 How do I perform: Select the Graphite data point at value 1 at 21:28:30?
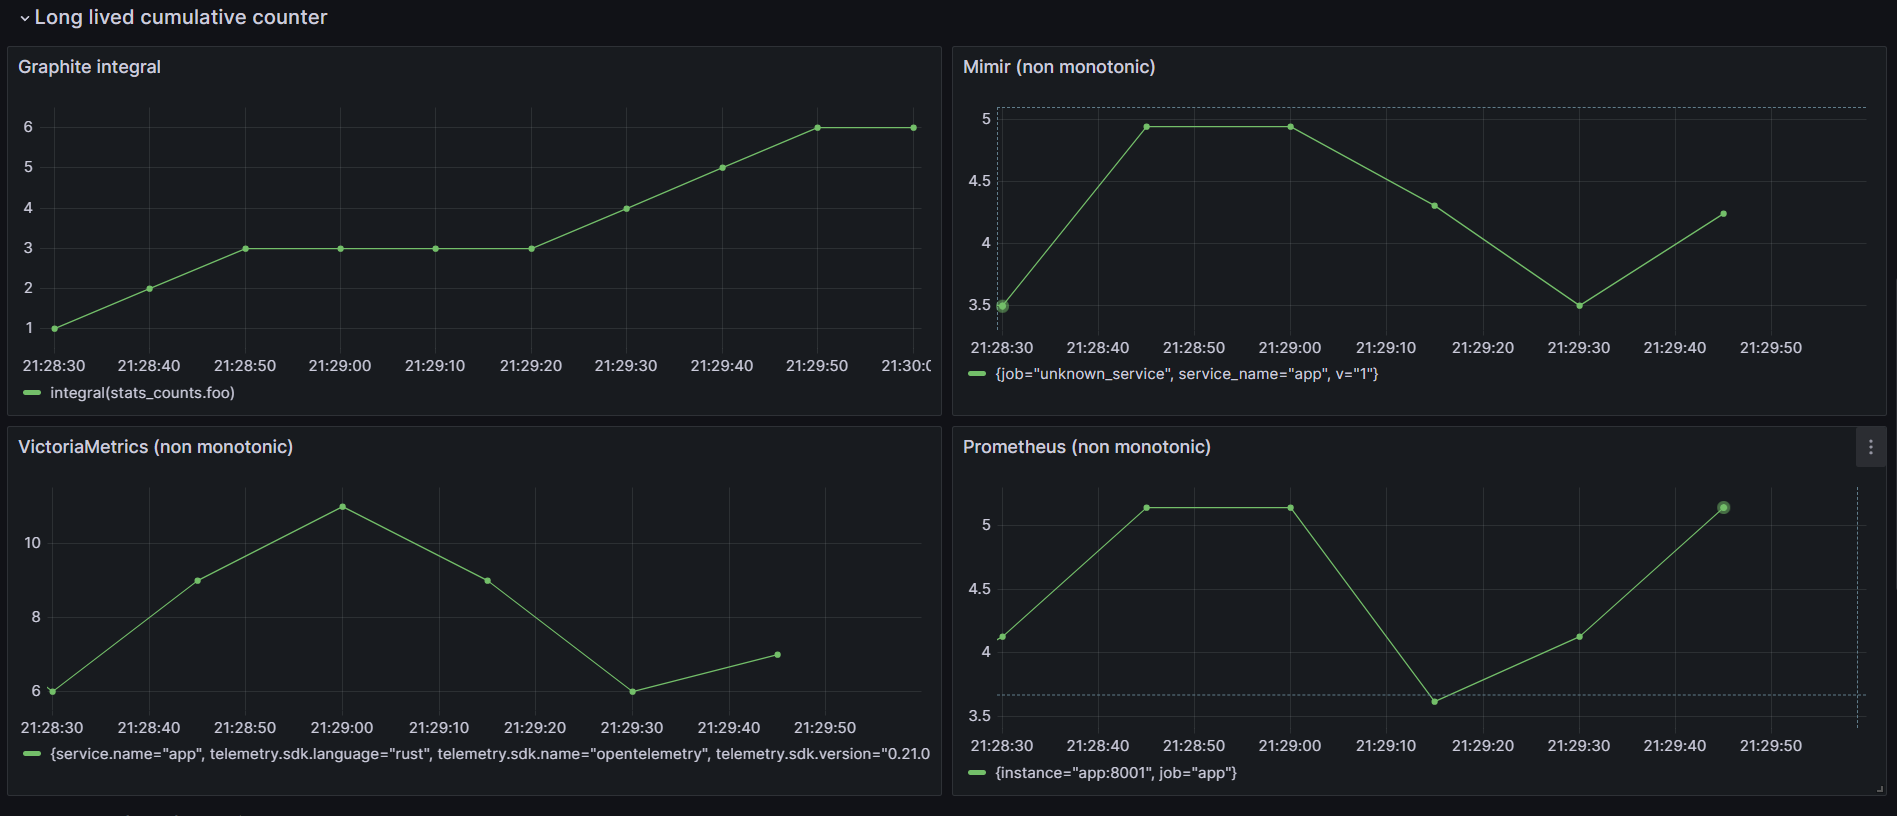(54, 328)
